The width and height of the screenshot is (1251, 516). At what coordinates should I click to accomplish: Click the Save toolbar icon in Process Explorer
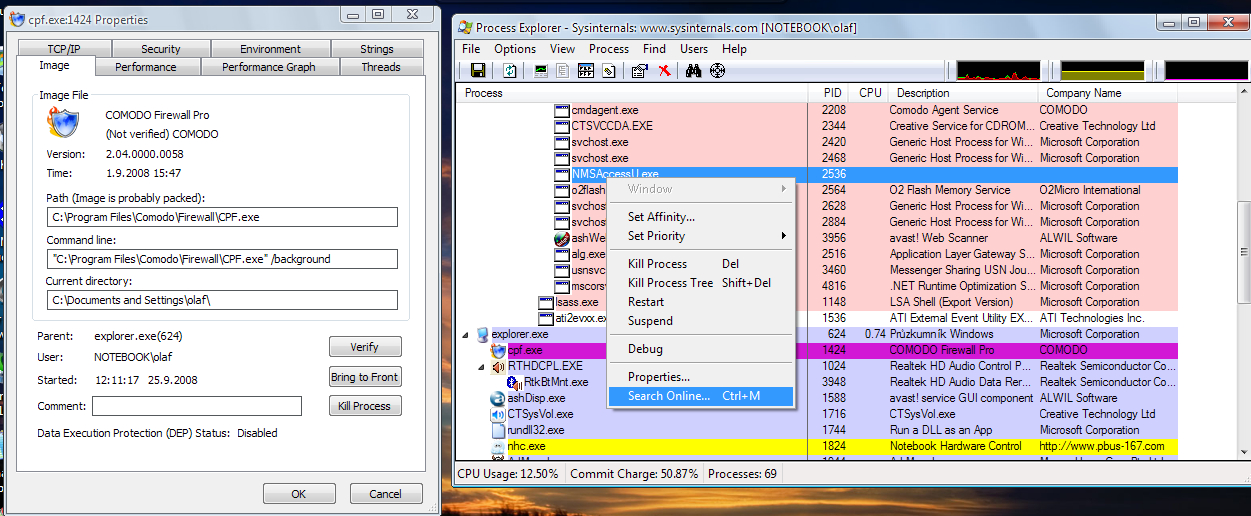click(x=478, y=70)
